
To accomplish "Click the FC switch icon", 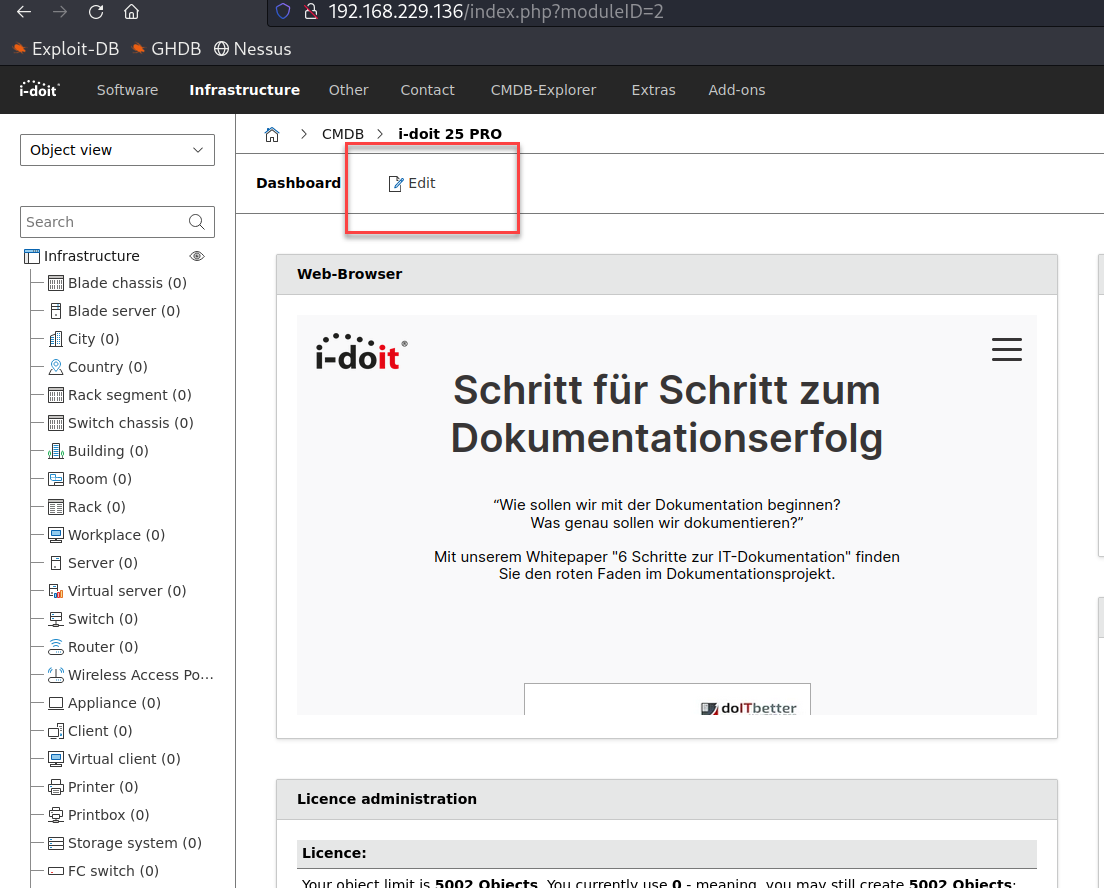I will click(56, 871).
